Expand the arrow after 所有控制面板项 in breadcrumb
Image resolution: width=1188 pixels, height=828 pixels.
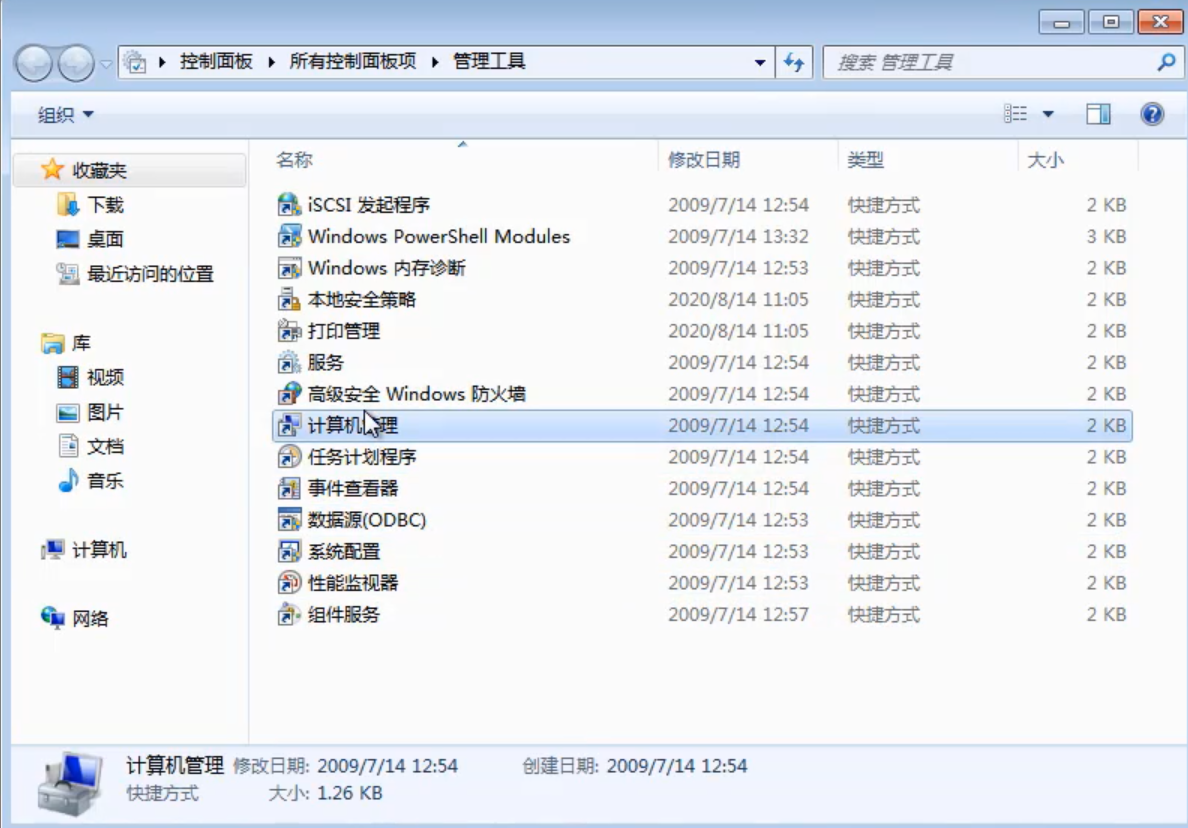tap(435, 62)
